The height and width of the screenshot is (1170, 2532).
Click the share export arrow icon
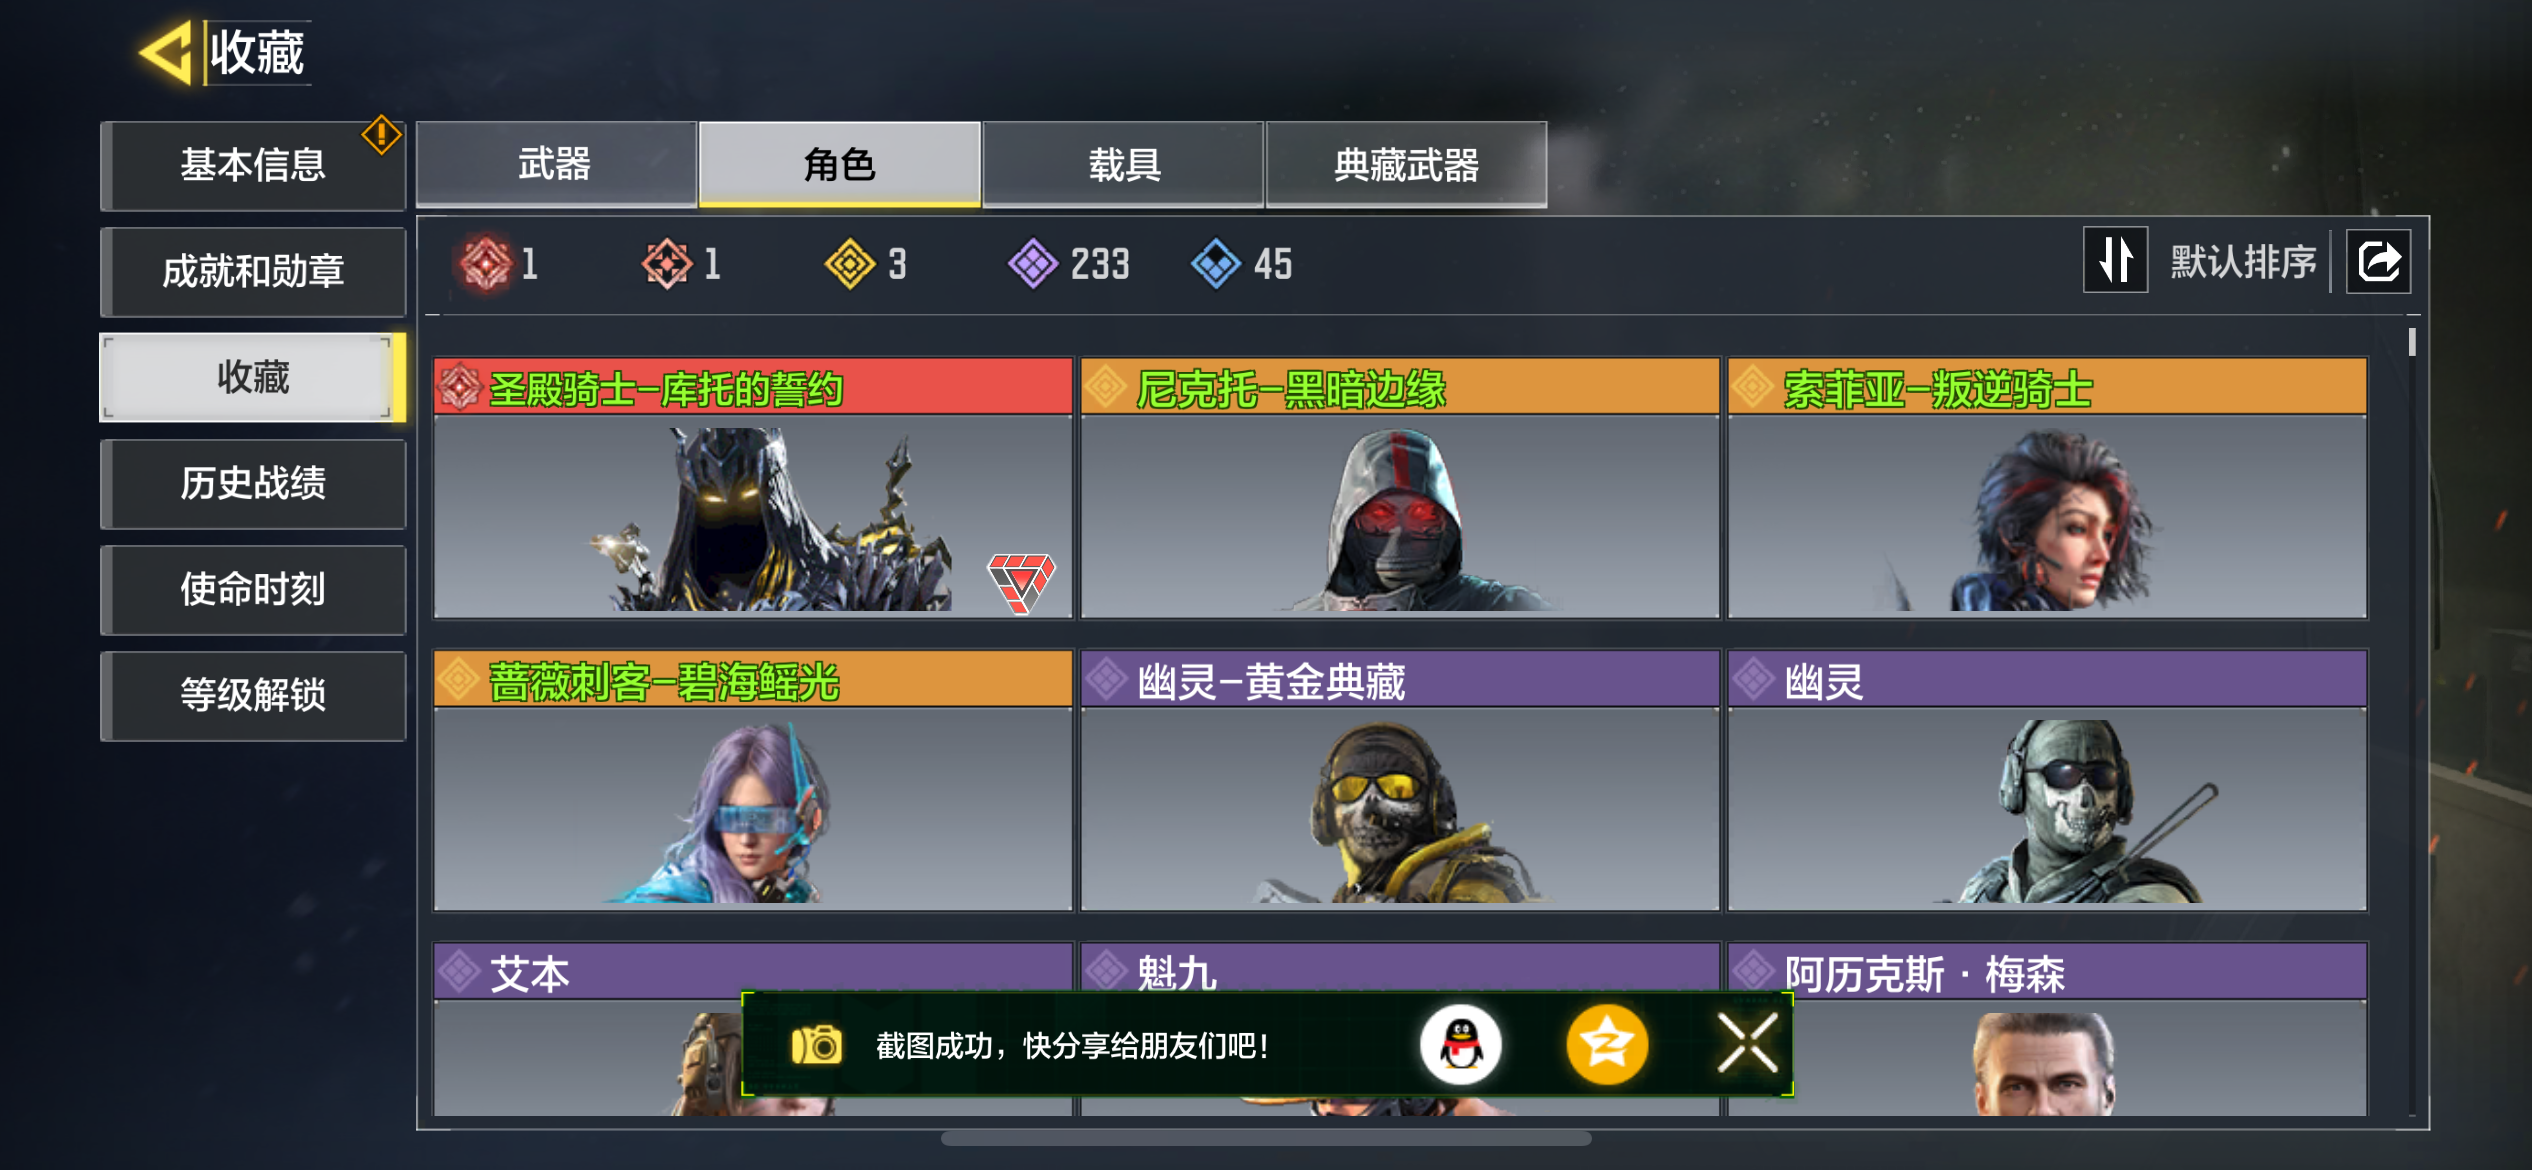2378,261
